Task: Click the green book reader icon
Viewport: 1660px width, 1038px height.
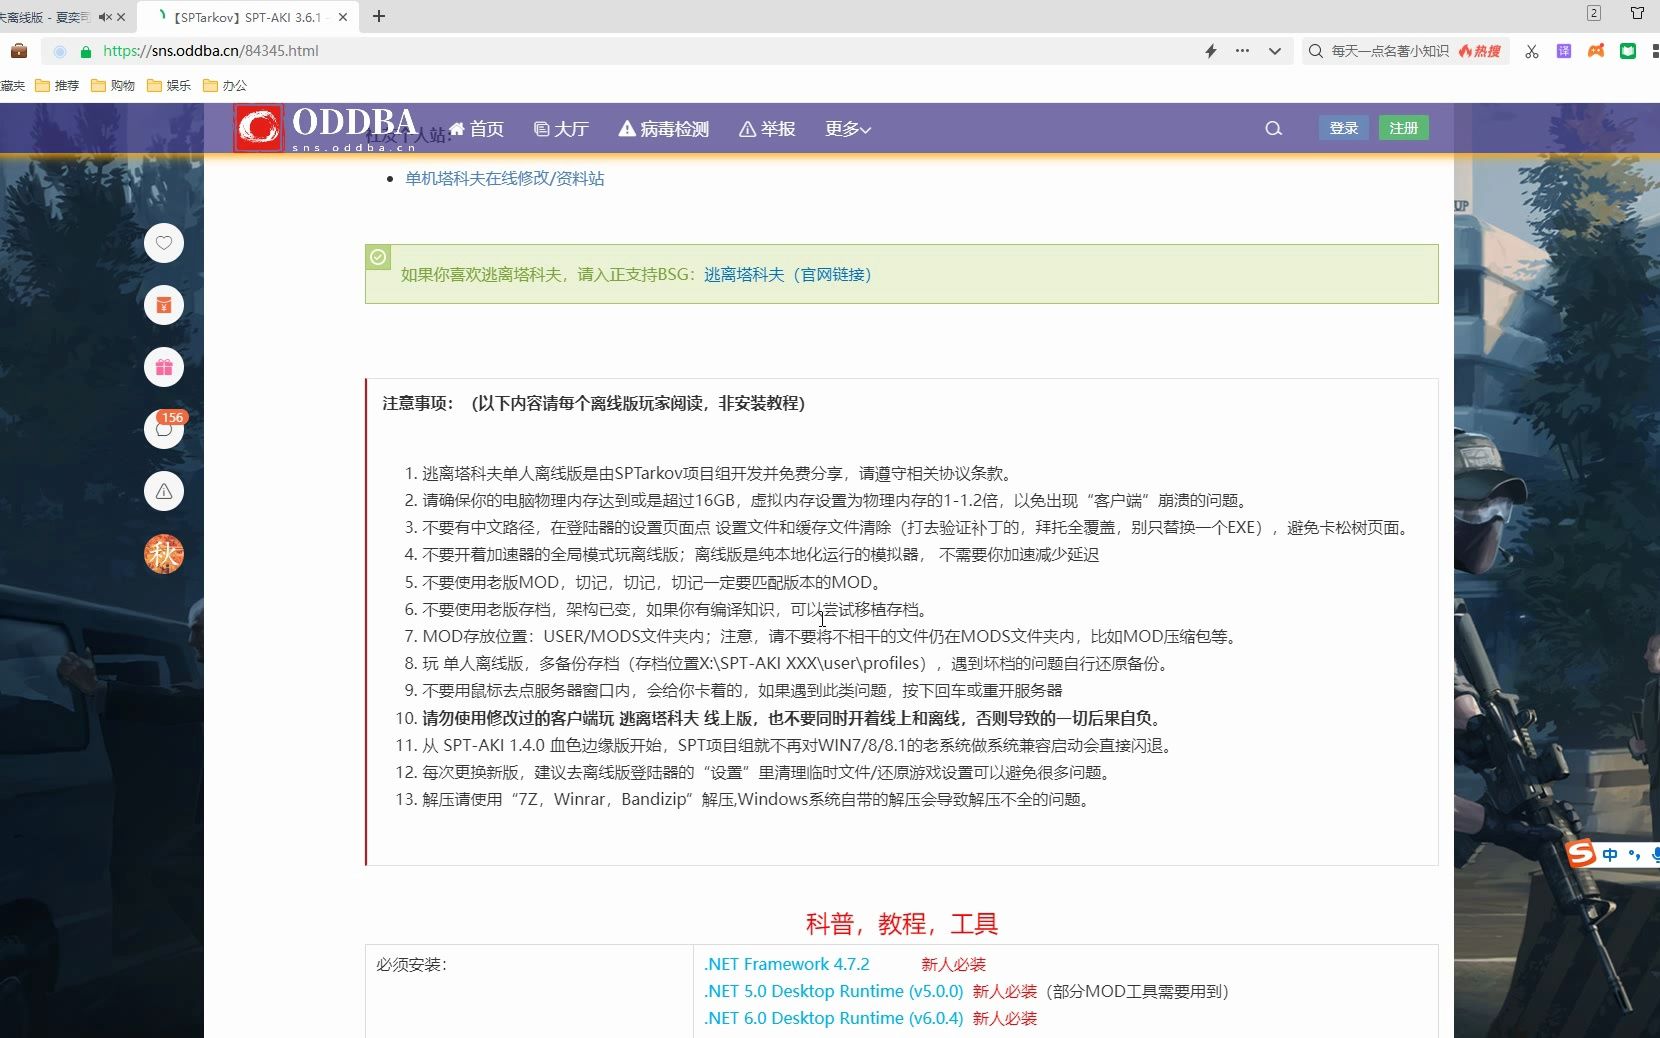Action: pos(1628,51)
